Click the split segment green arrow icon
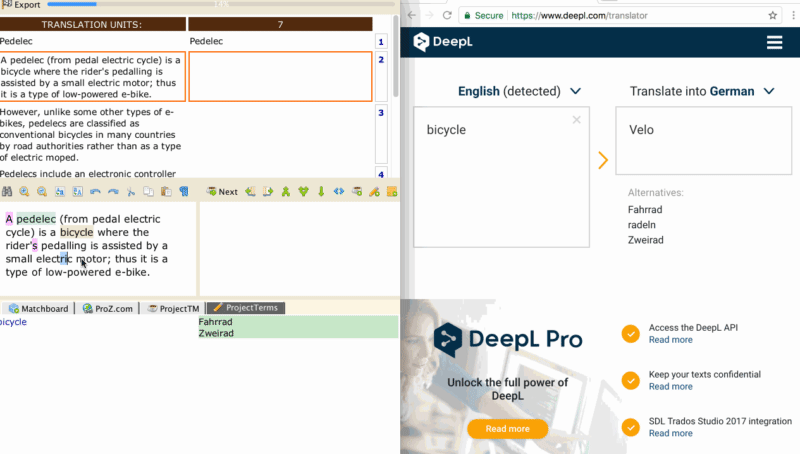 304,192
